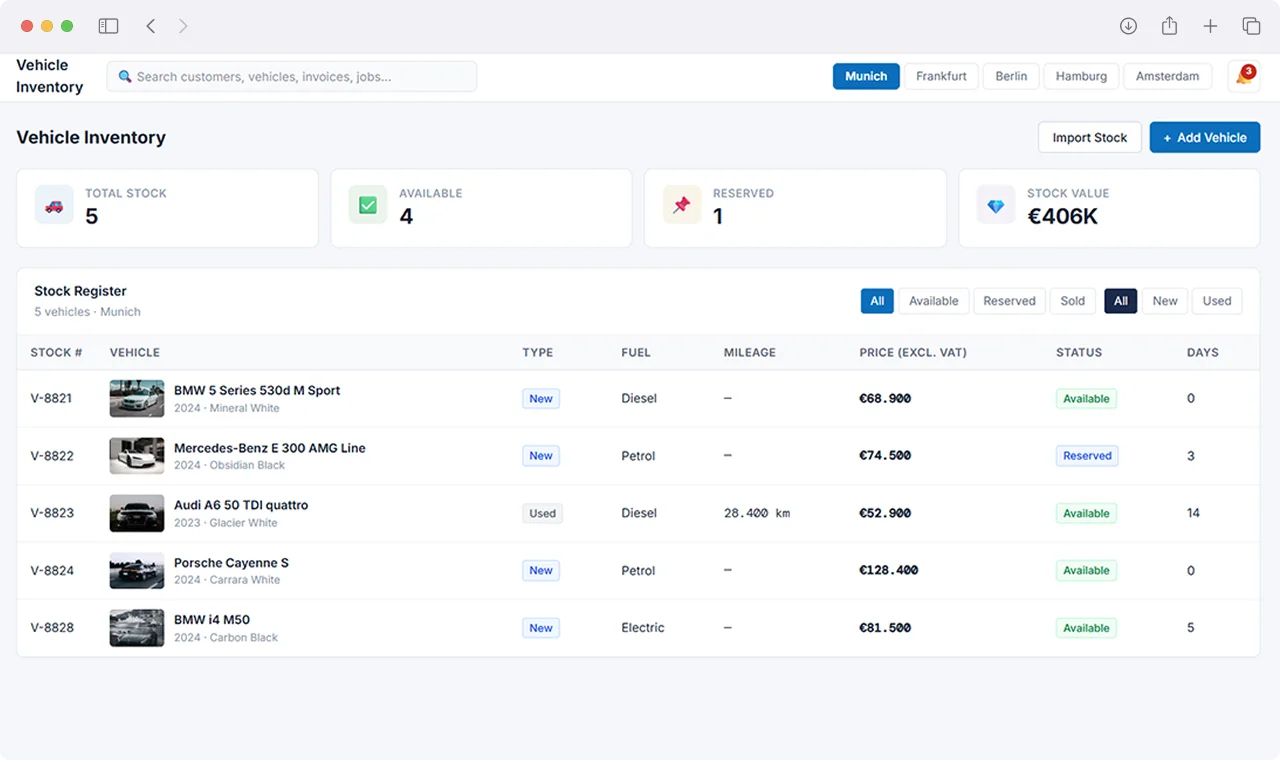Switch to the Amsterdam location tab

(1167, 76)
